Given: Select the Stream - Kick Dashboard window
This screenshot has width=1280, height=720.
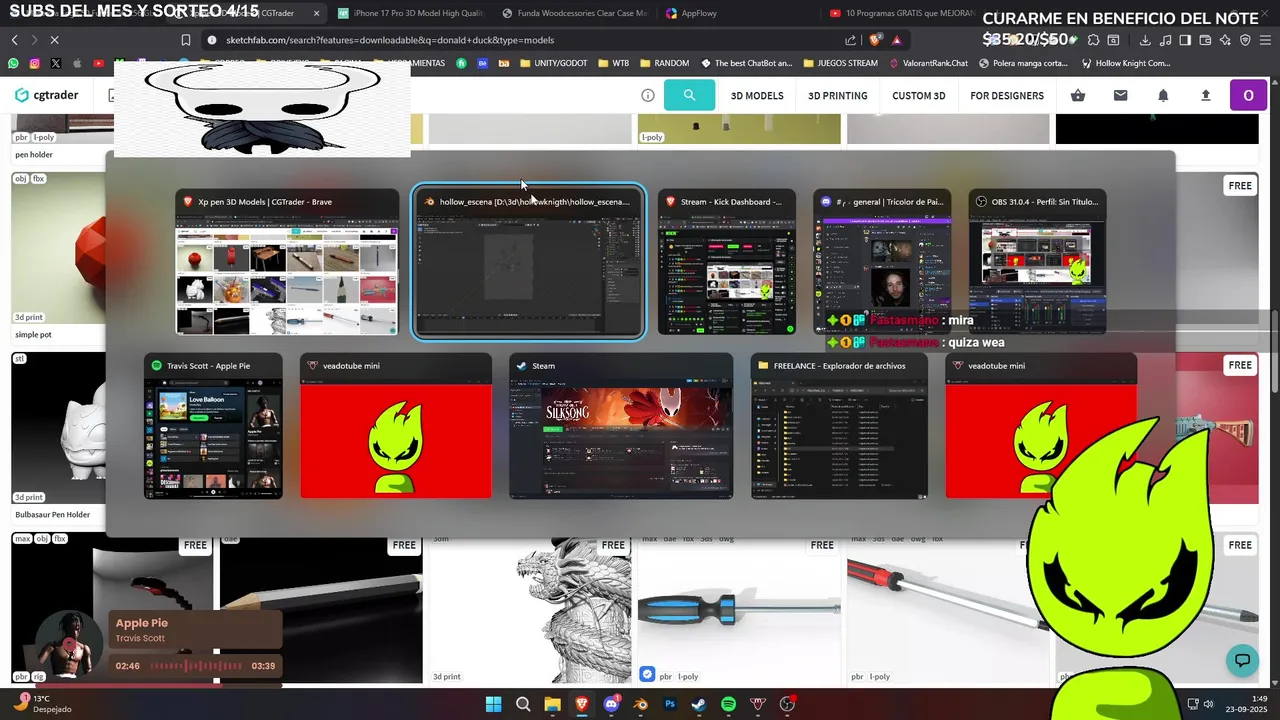Looking at the screenshot, I should point(727,262).
